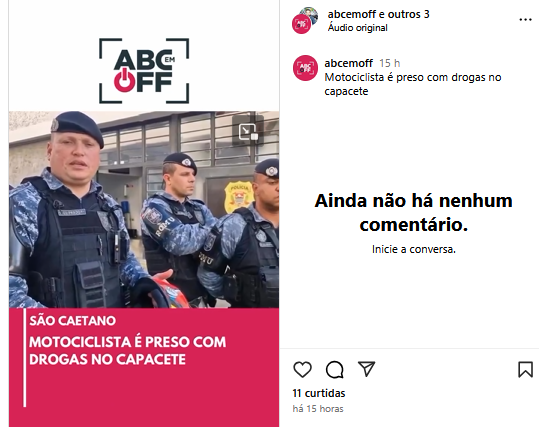
Task: Save post with bookmark icon
Action: tap(526, 370)
